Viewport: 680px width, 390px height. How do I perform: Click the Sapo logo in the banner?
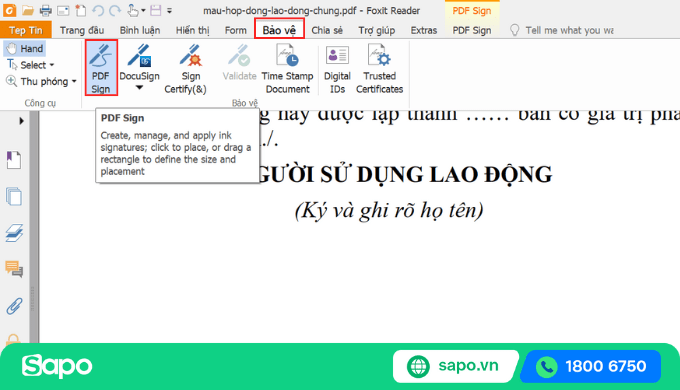[x=57, y=366]
